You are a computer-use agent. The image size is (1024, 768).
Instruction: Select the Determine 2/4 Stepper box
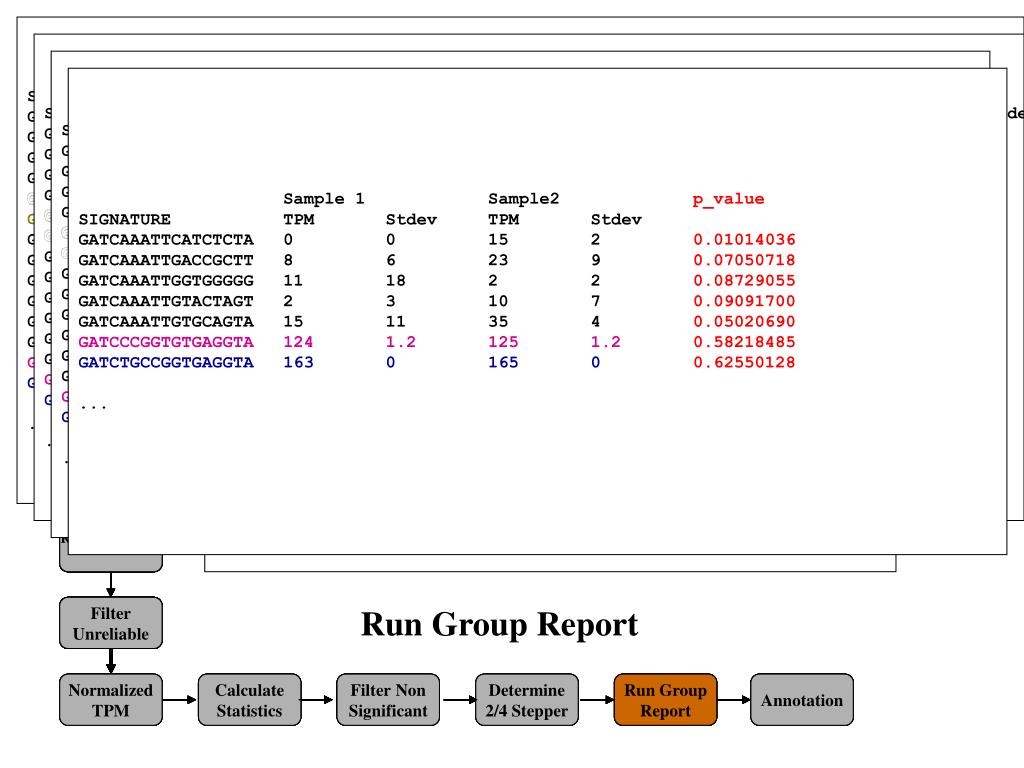[x=527, y=699]
